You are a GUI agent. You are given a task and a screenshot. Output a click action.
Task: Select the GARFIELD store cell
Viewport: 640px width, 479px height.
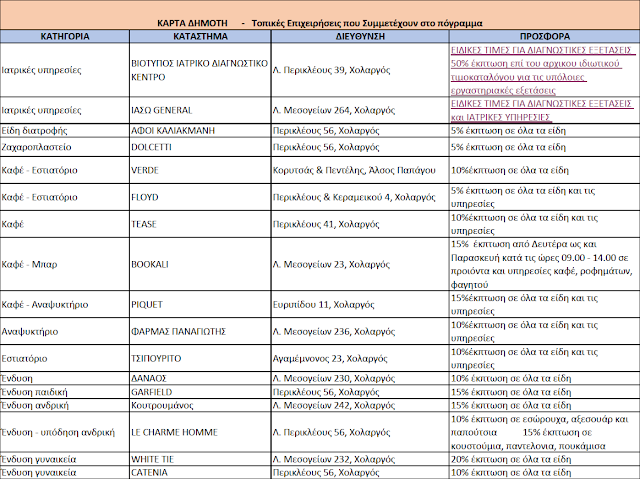point(200,392)
